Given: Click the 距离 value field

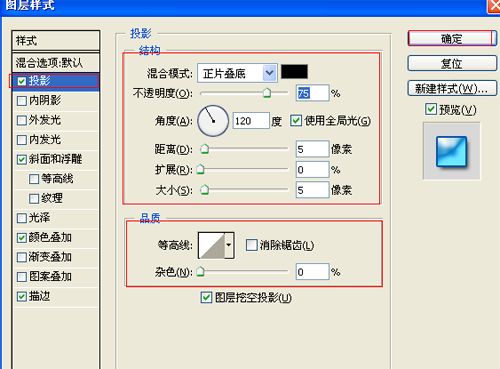Looking at the screenshot, I should [x=312, y=149].
